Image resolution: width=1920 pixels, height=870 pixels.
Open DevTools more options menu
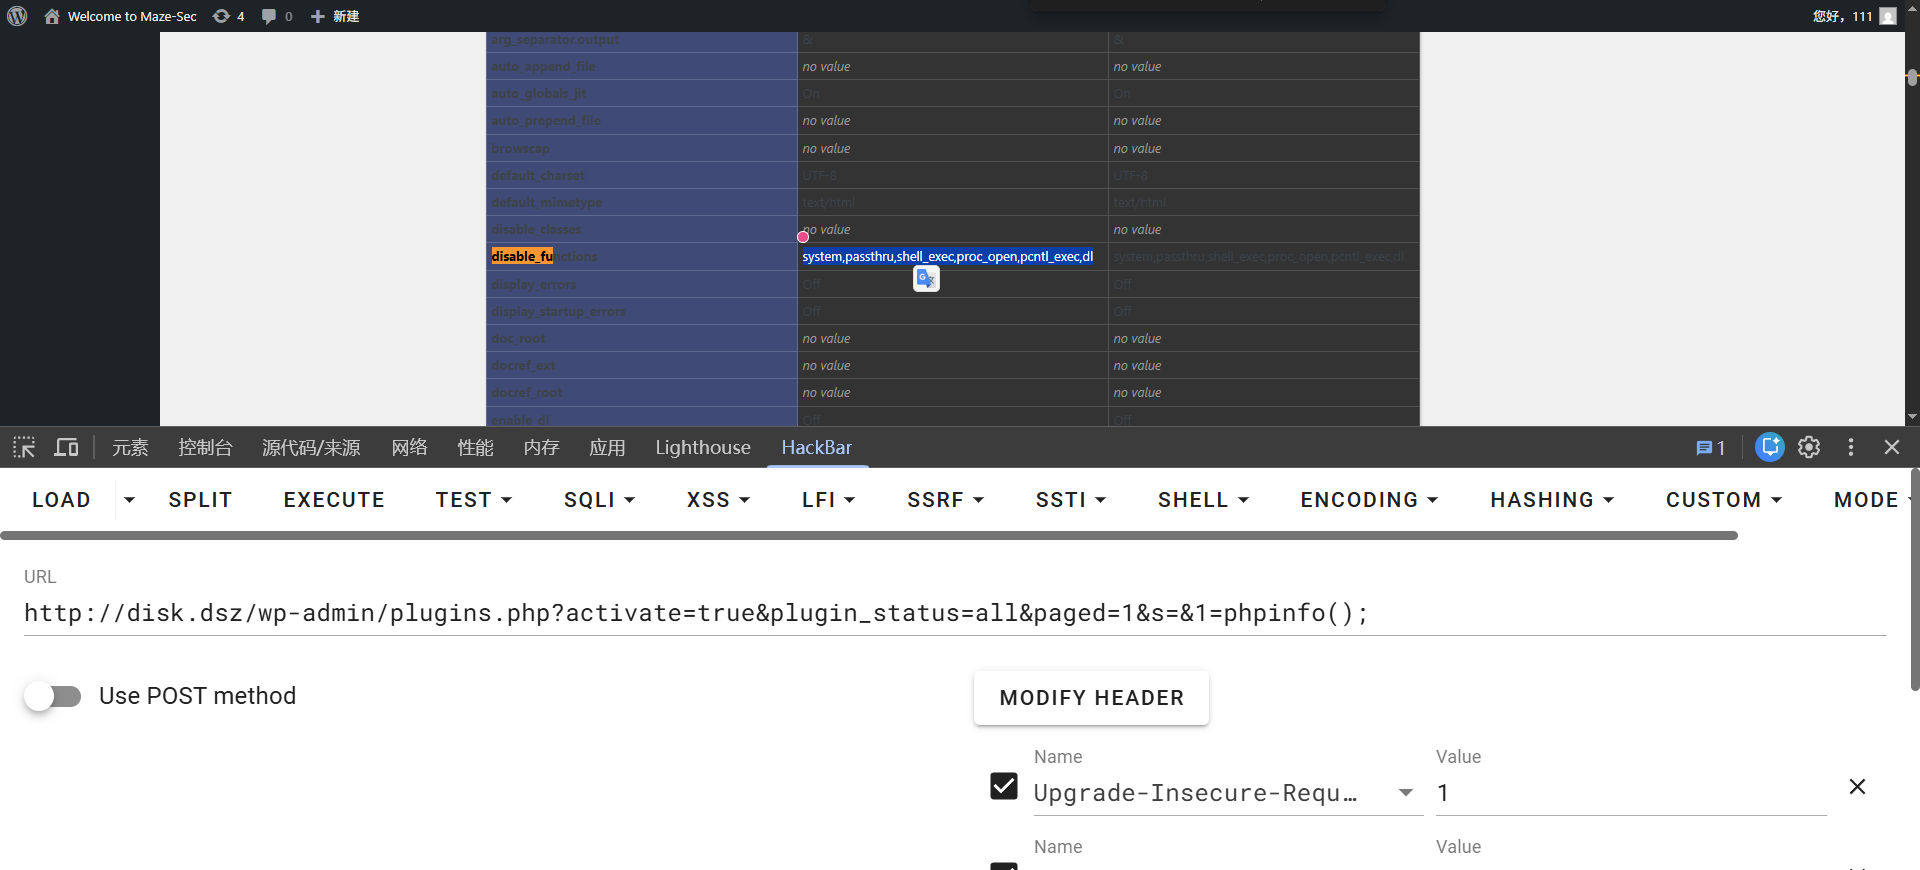[1850, 447]
